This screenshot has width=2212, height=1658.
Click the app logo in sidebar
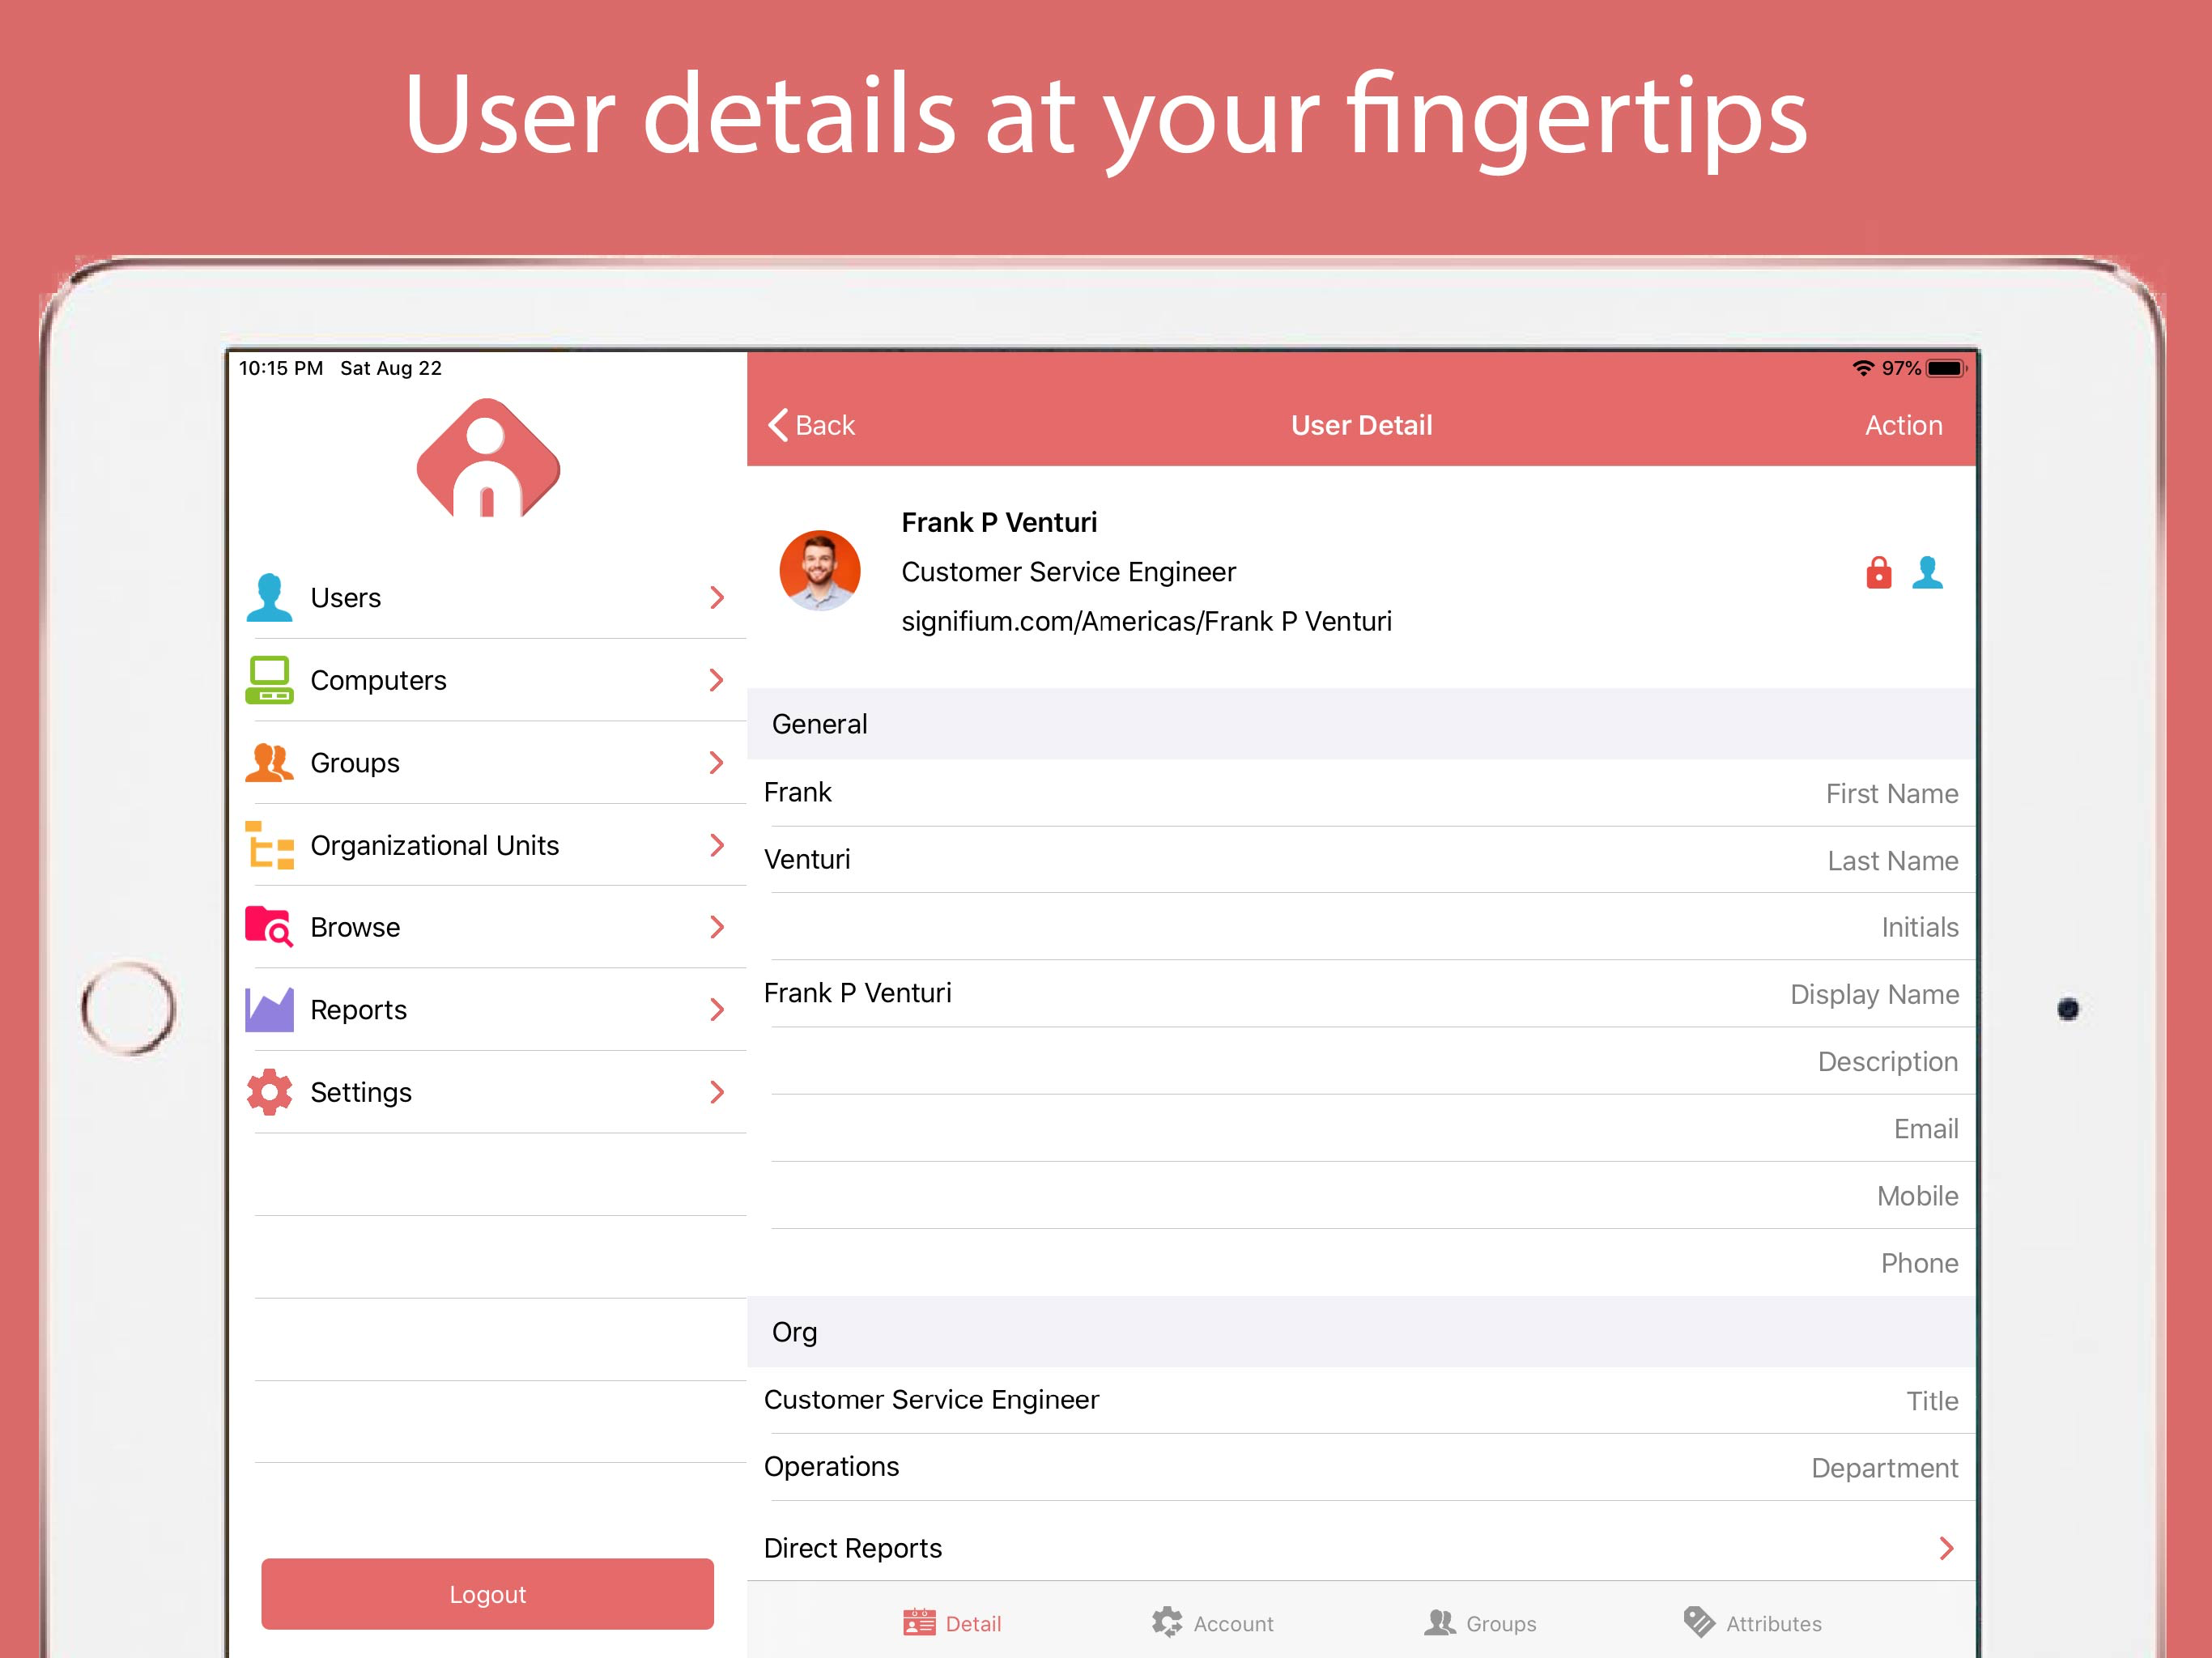click(x=488, y=458)
